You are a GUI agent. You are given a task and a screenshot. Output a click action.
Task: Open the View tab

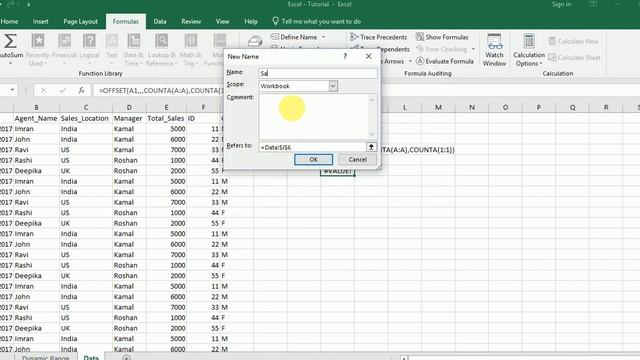pos(222,22)
